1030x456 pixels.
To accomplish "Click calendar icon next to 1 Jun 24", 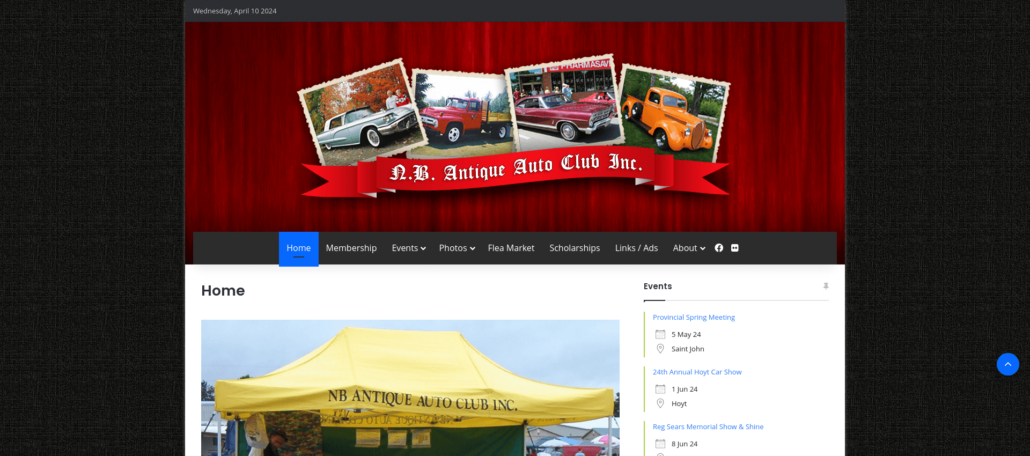I will (x=660, y=389).
